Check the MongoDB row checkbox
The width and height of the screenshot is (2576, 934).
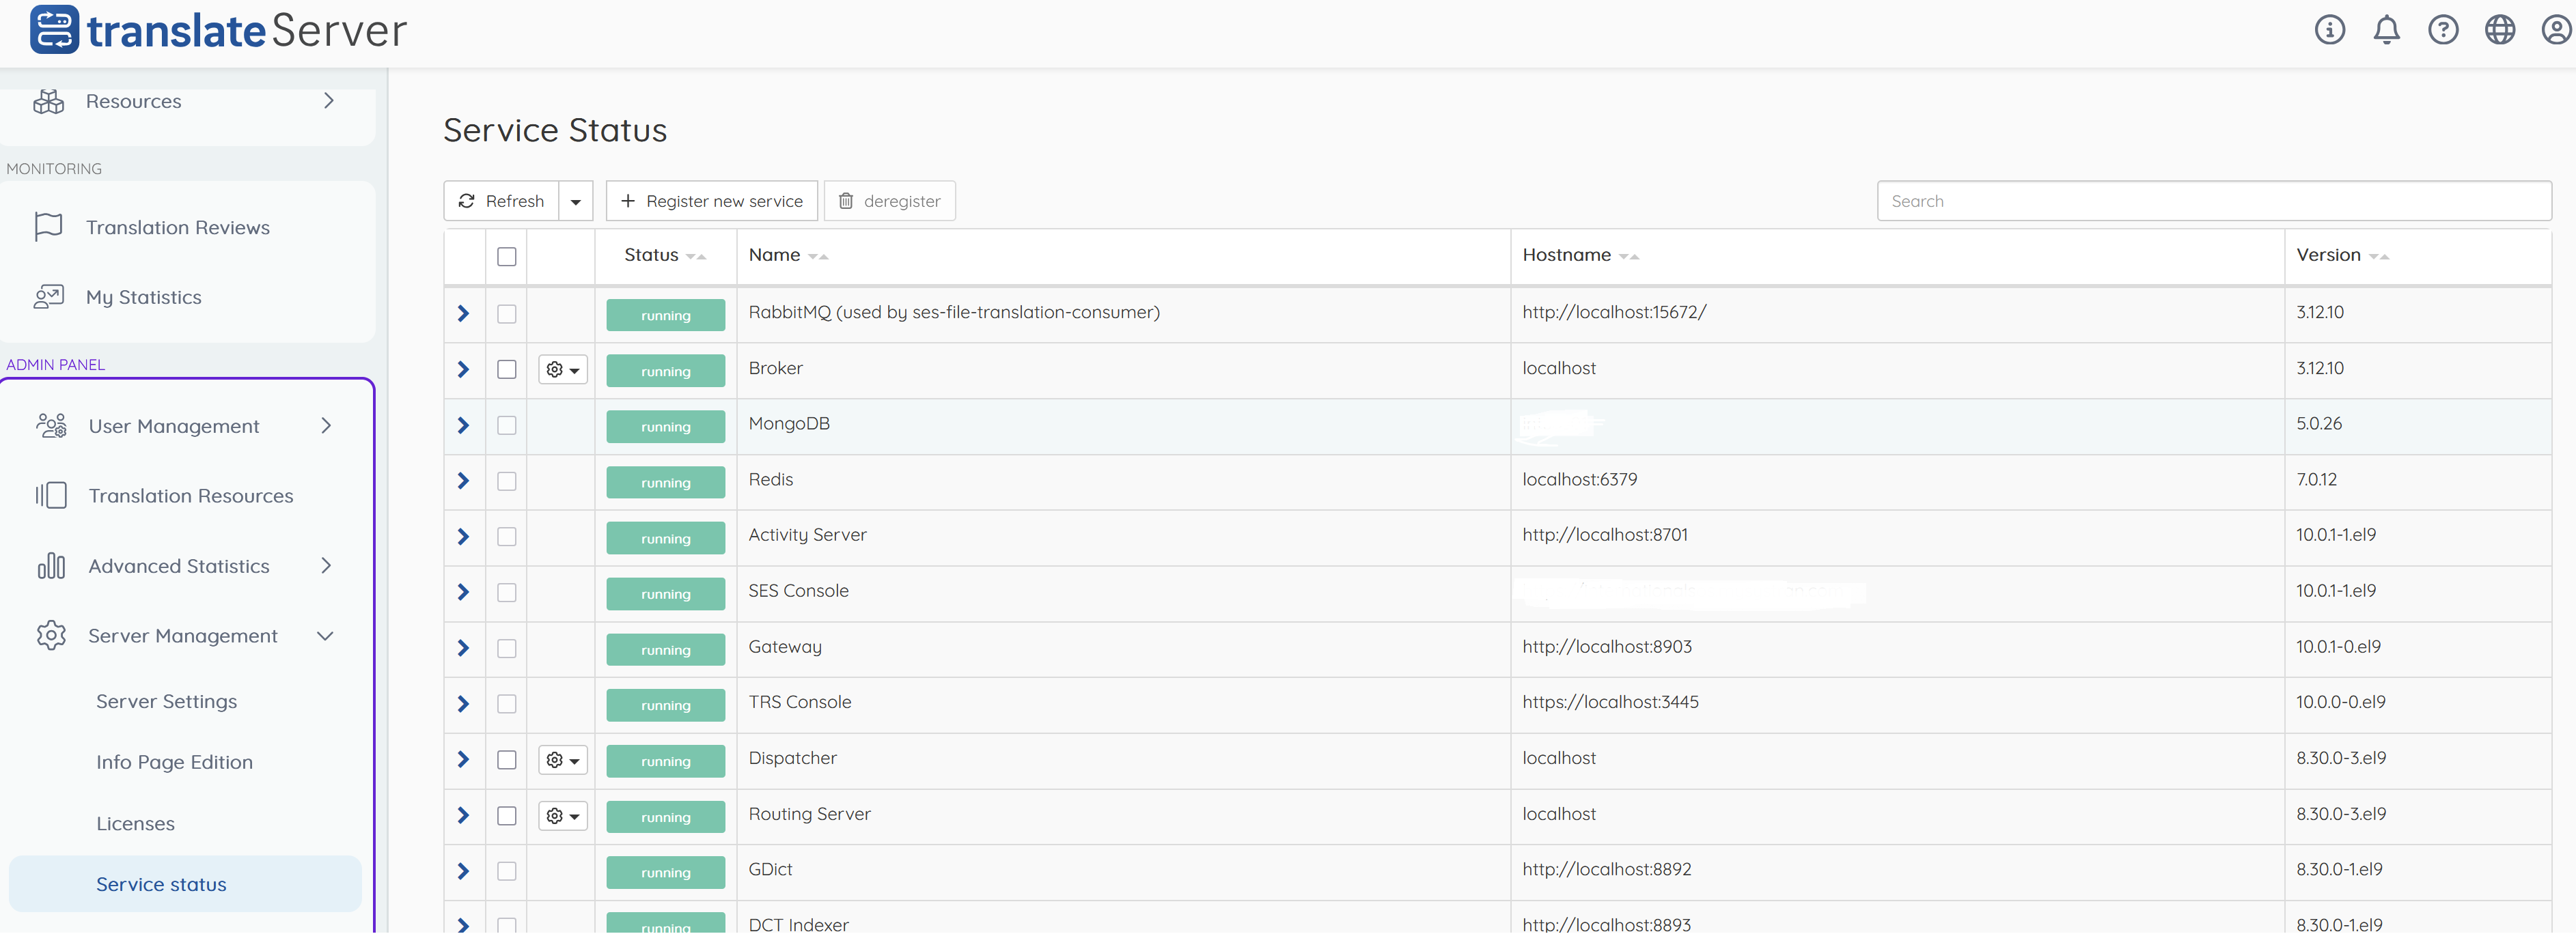point(507,425)
